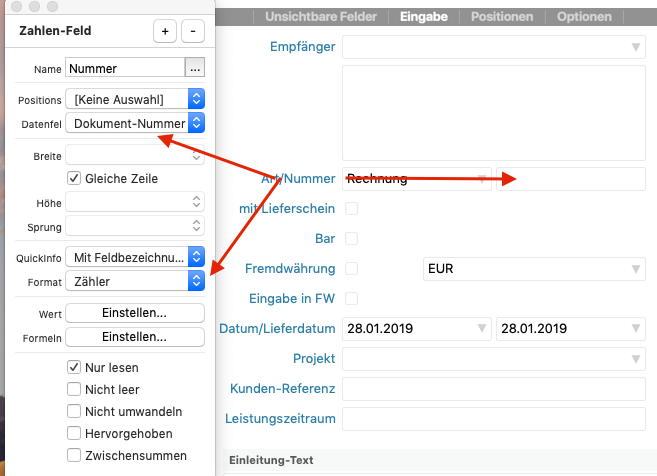Uncheck the Nur lesen checkbox

(74, 367)
